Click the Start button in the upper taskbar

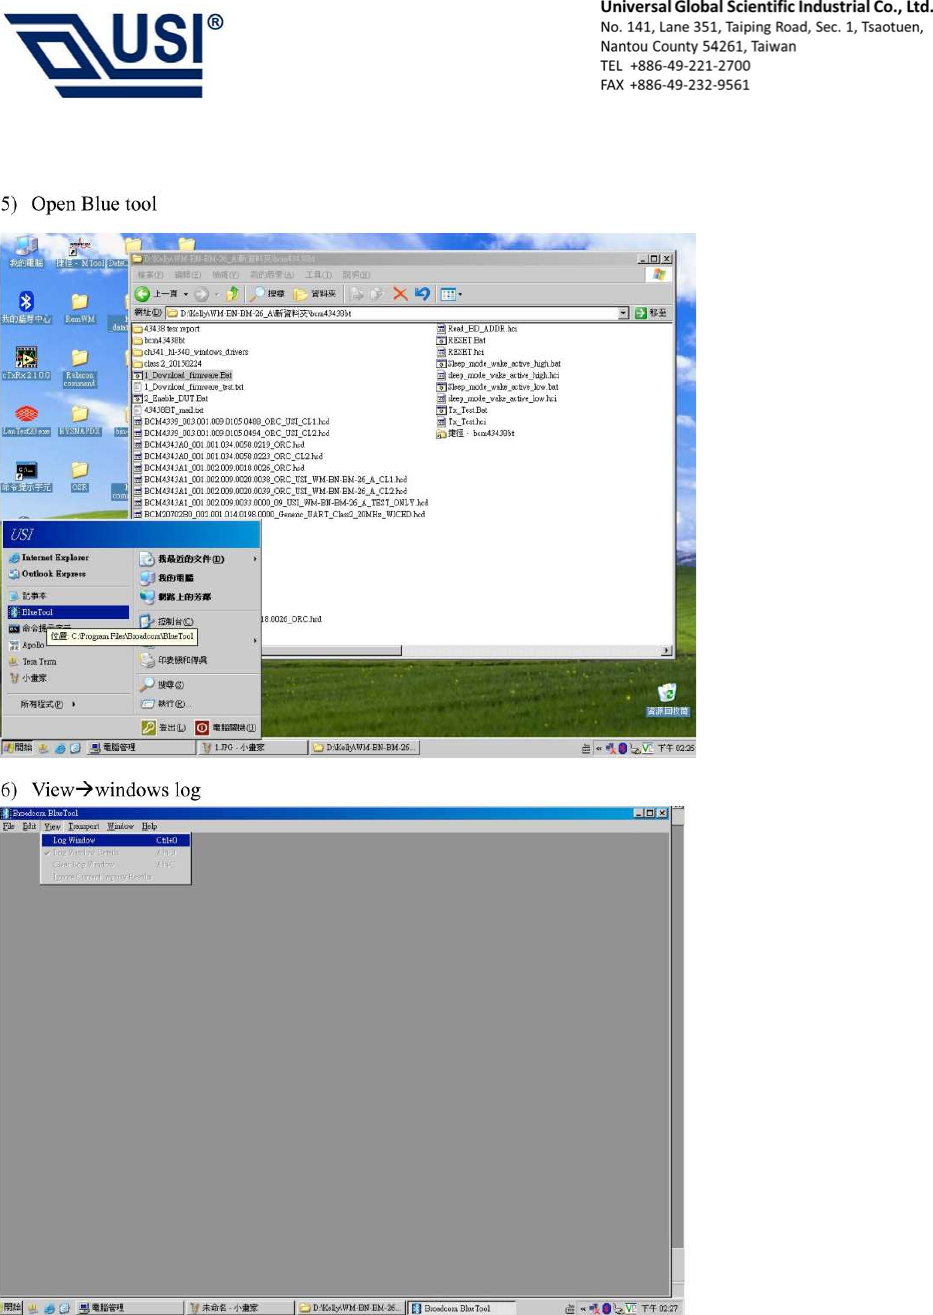[x=18, y=747]
